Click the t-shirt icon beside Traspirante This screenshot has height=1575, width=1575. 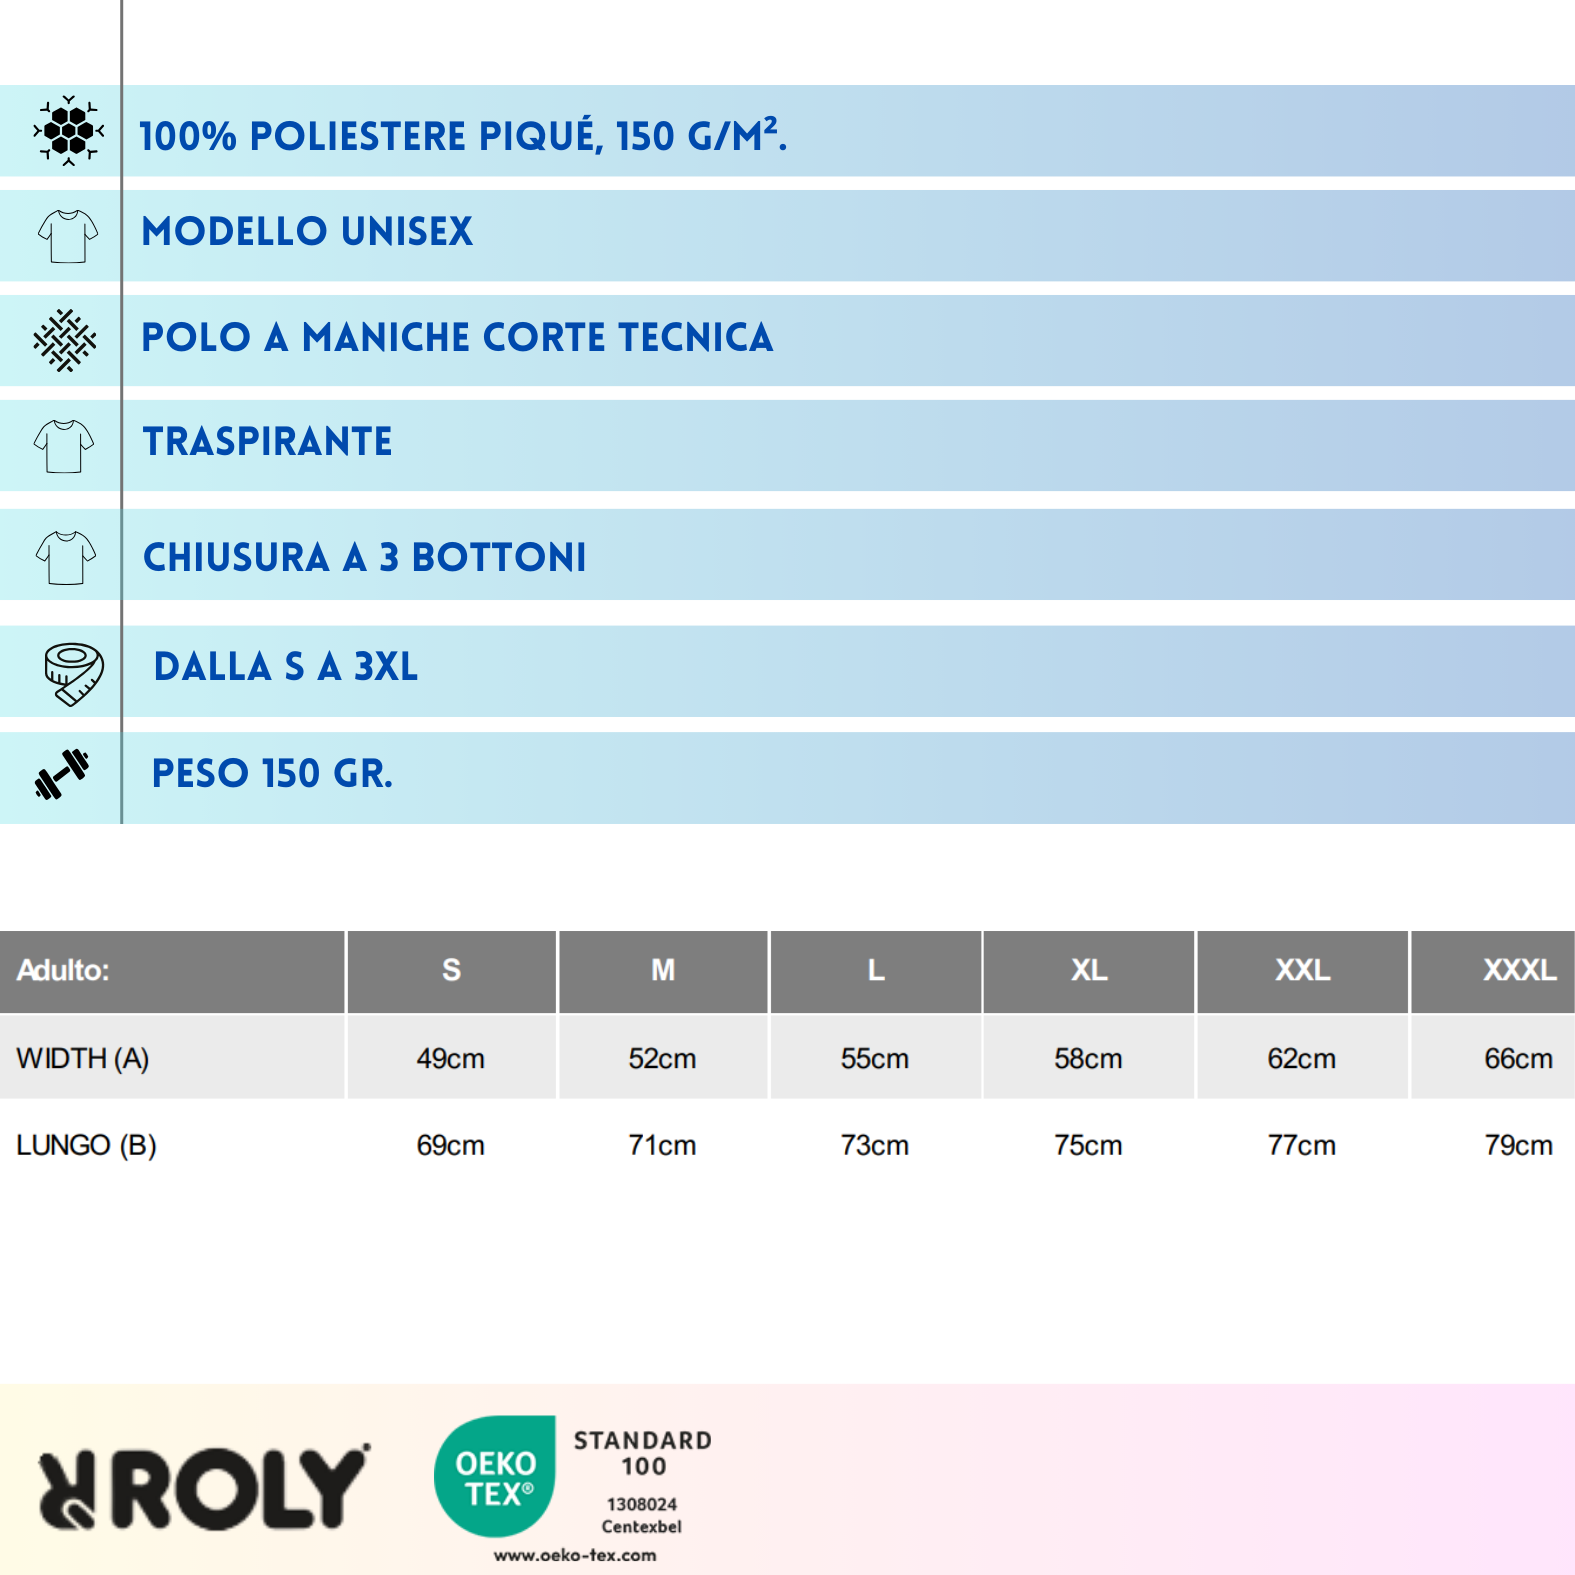click(64, 446)
